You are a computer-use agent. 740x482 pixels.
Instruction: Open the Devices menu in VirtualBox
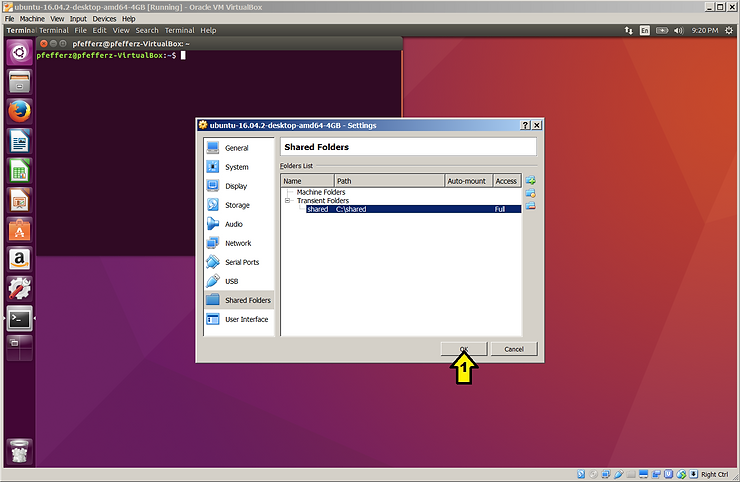pos(105,19)
